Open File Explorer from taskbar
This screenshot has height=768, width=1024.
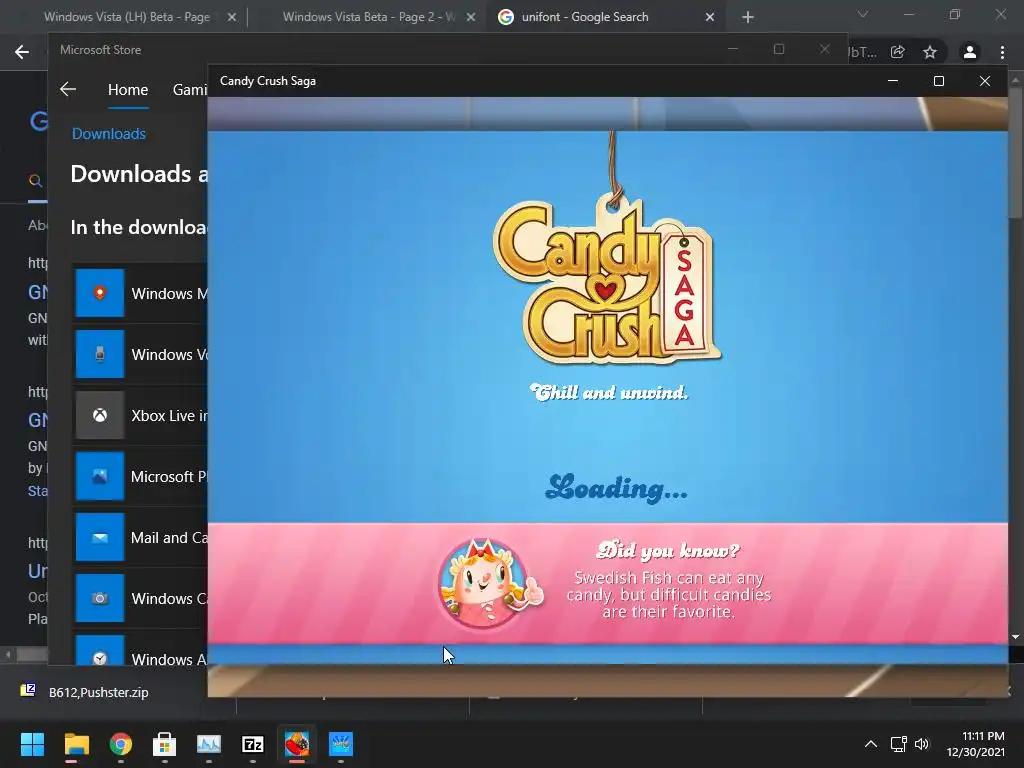pos(76,744)
